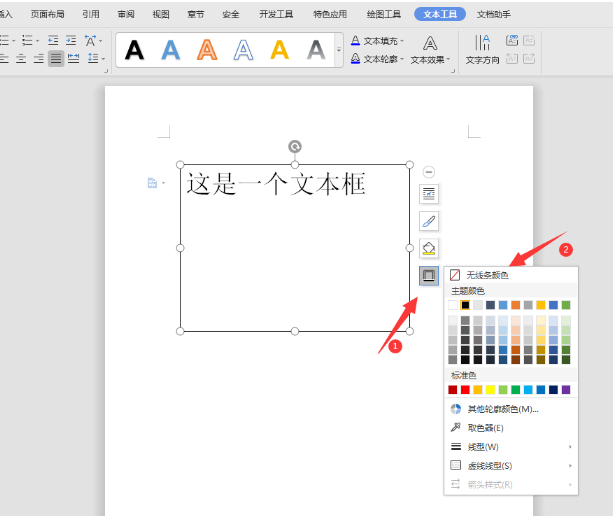The width and height of the screenshot is (613, 516).
Task: Click the top-right resize handle of the text box
Action: point(410,165)
